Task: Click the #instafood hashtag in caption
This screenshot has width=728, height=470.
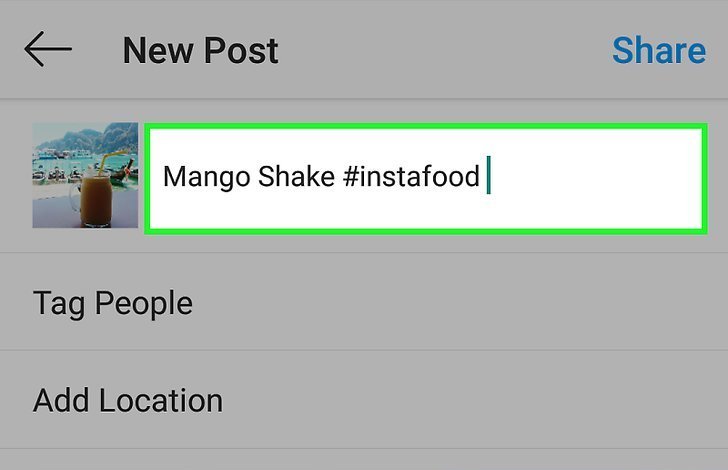Action: click(x=411, y=176)
